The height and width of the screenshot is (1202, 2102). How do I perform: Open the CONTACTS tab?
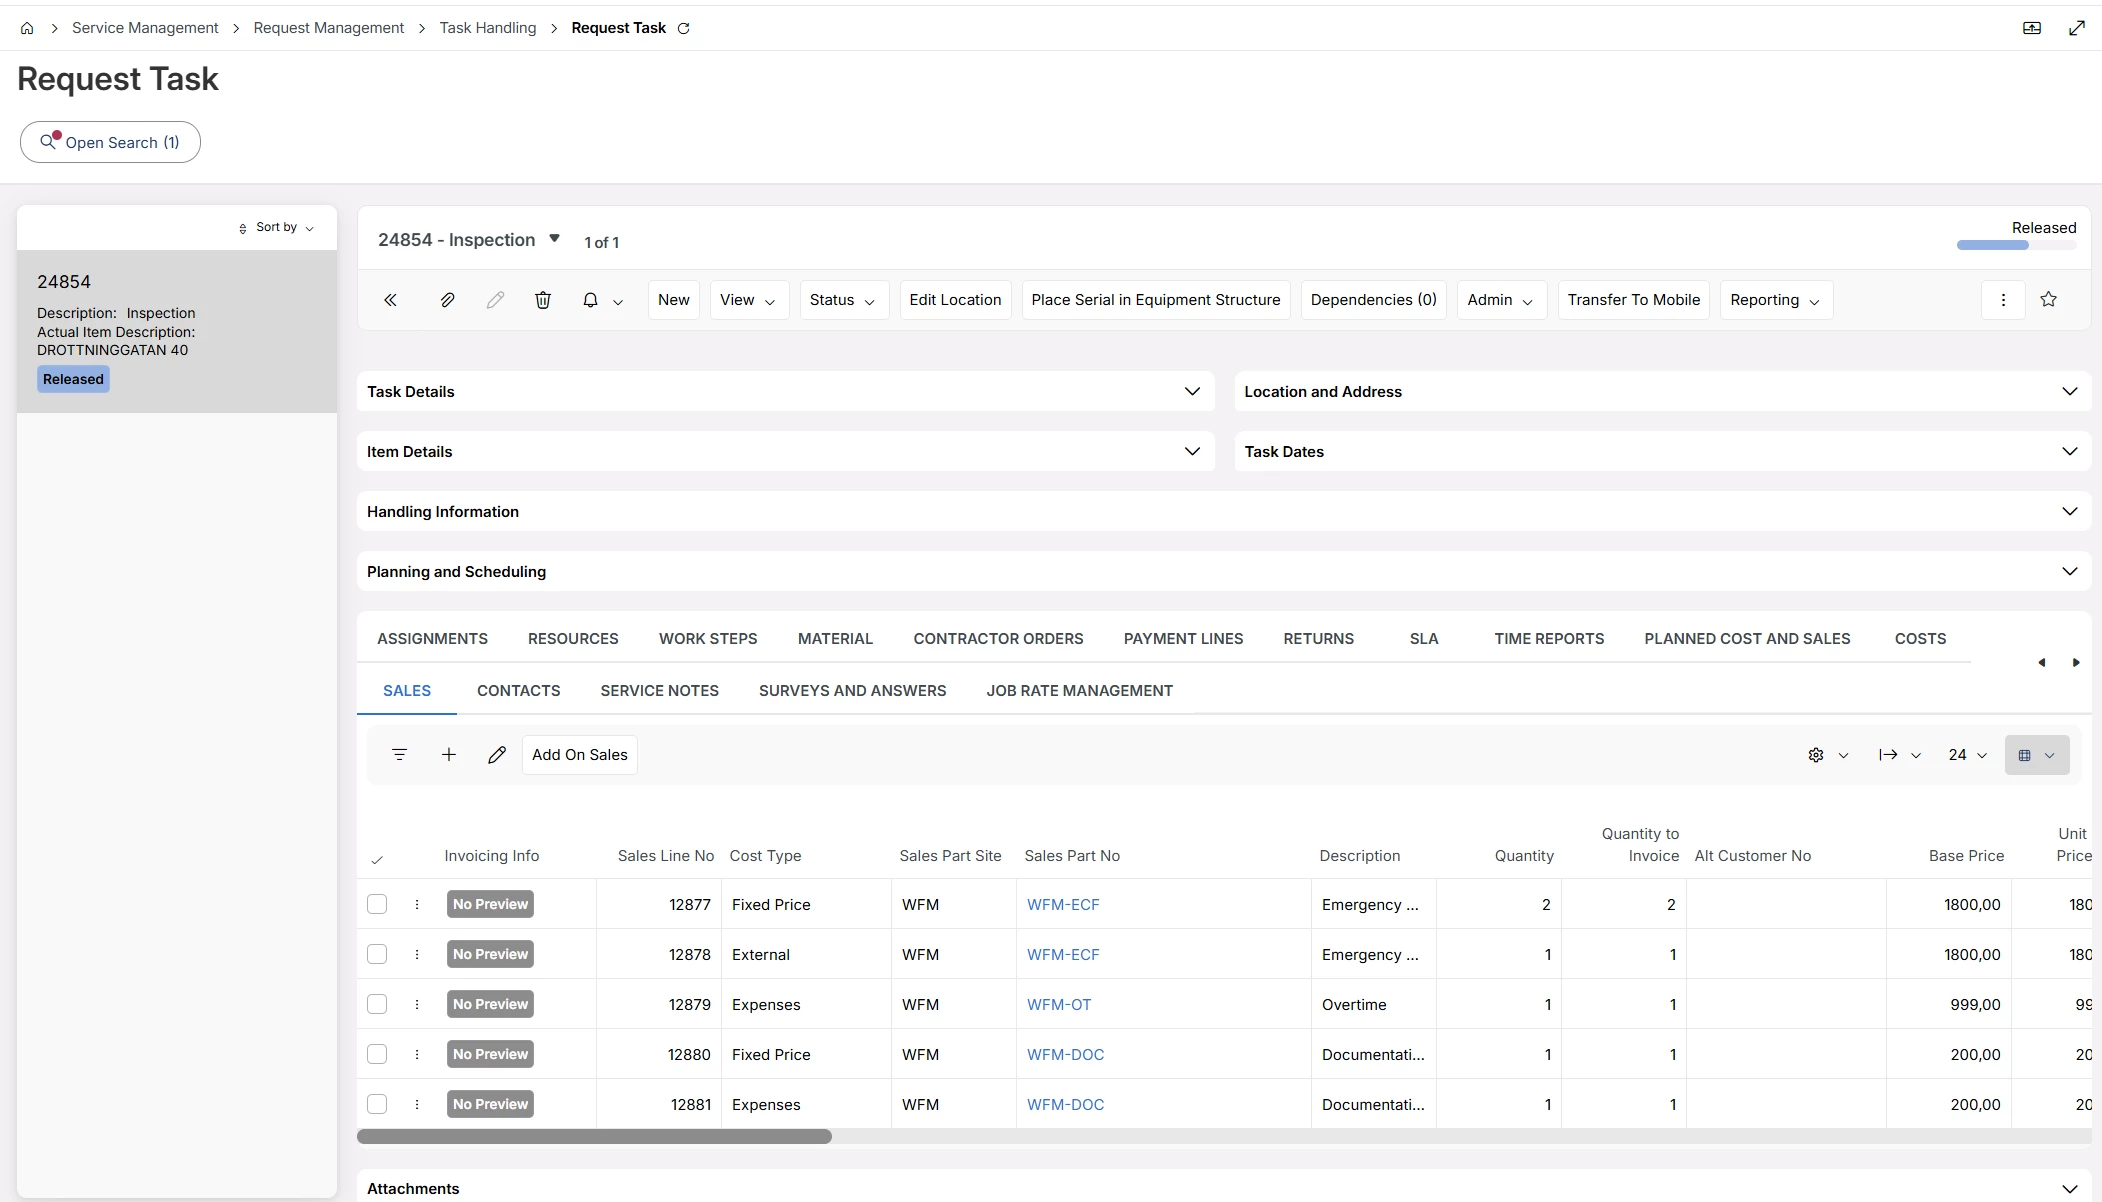click(x=518, y=690)
